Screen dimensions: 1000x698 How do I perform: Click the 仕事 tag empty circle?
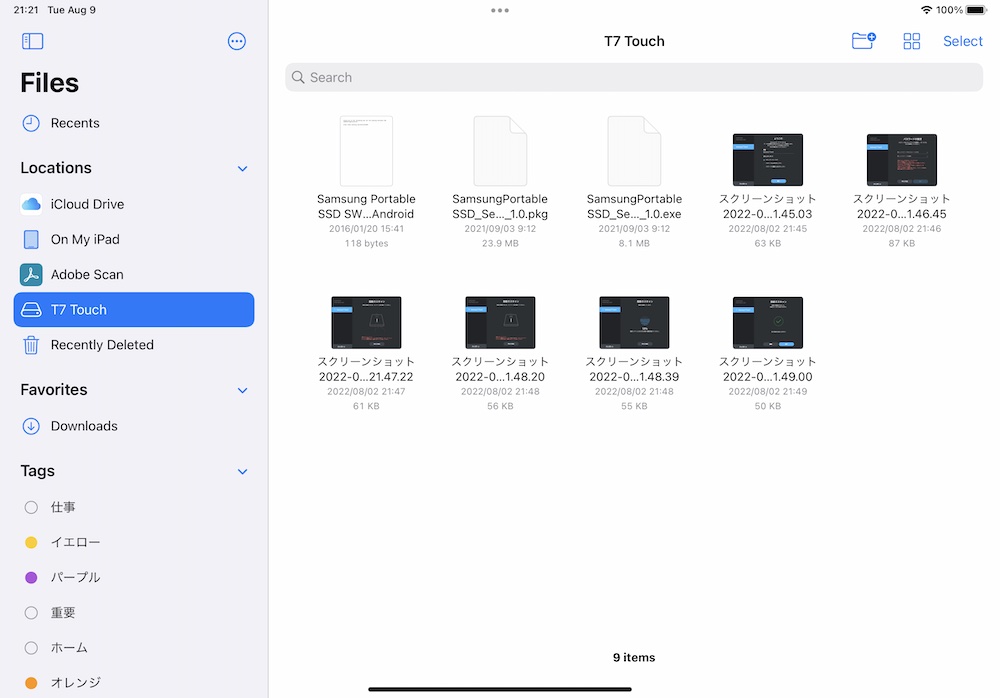[x=31, y=507]
